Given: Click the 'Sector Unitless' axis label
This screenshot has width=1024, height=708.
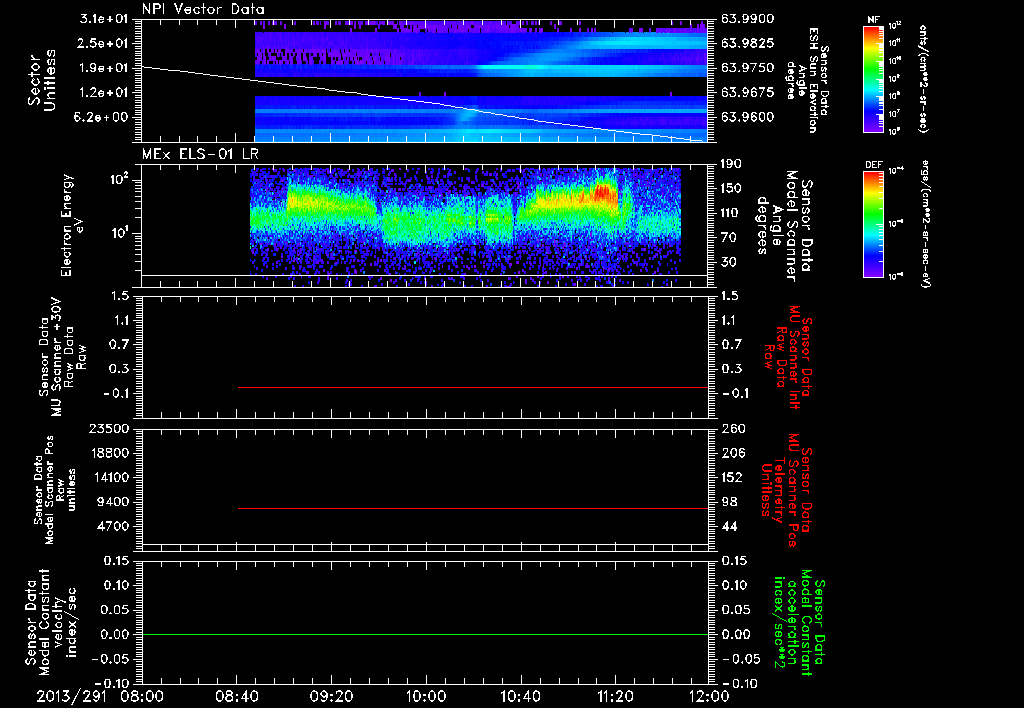Looking at the screenshot, I should click(42, 80).
